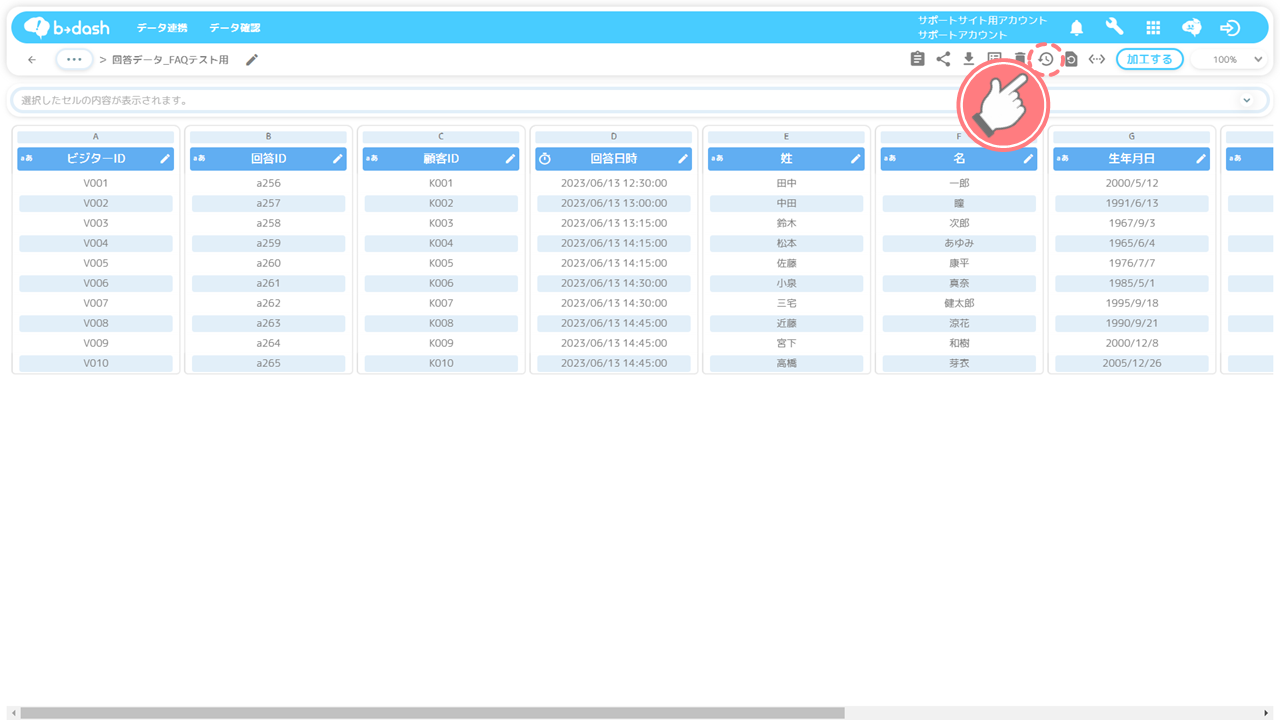Screen dimensions: 1280x720
Task: Expand the breadcrumb ellipsis button
Action: (74, 59)
